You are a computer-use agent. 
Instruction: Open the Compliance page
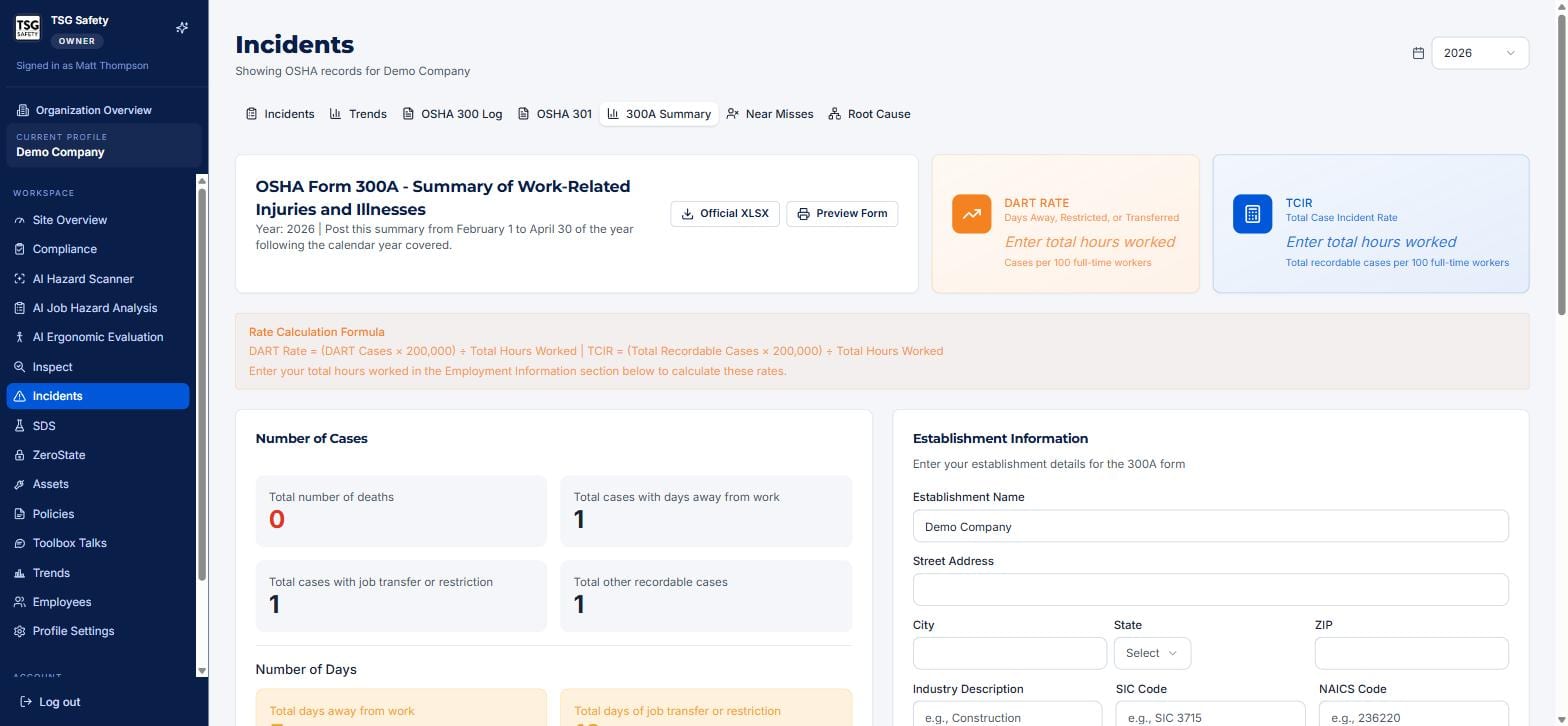[x=98, y=249]
